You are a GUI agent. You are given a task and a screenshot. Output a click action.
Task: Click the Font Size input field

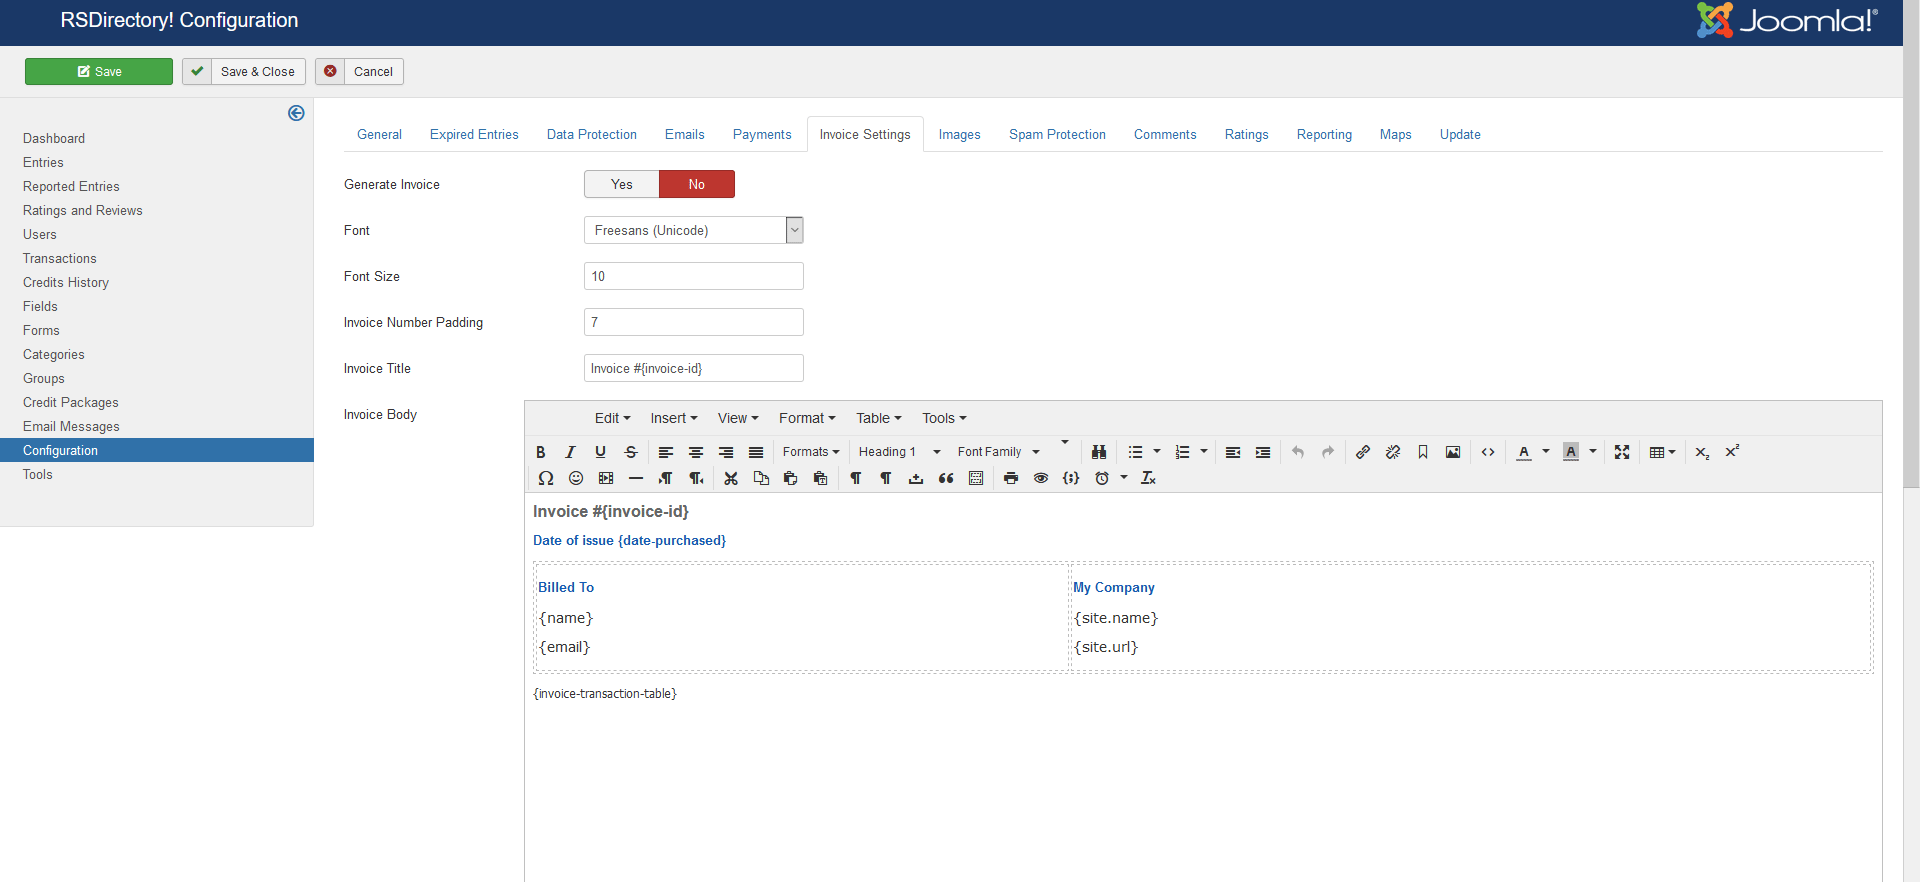694,276
